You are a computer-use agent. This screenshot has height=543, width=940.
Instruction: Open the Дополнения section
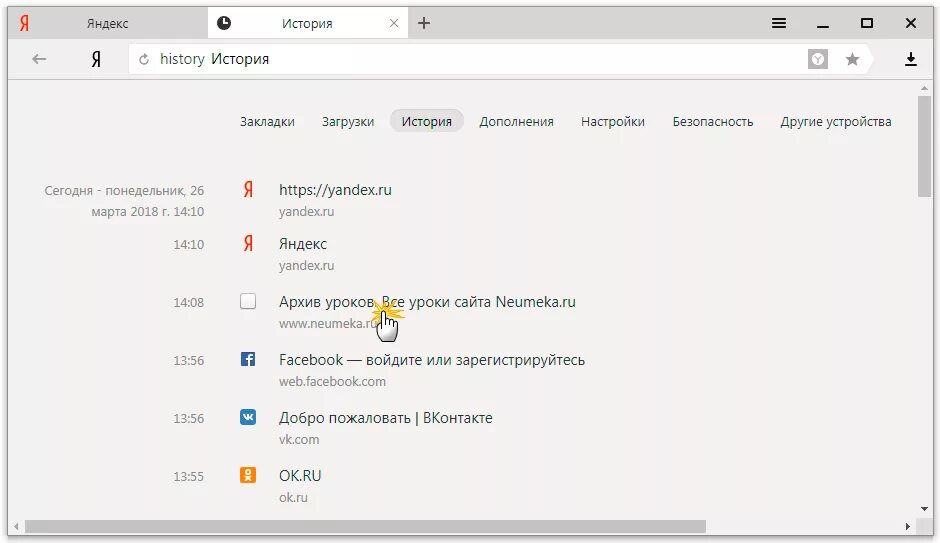click(516, 122)
